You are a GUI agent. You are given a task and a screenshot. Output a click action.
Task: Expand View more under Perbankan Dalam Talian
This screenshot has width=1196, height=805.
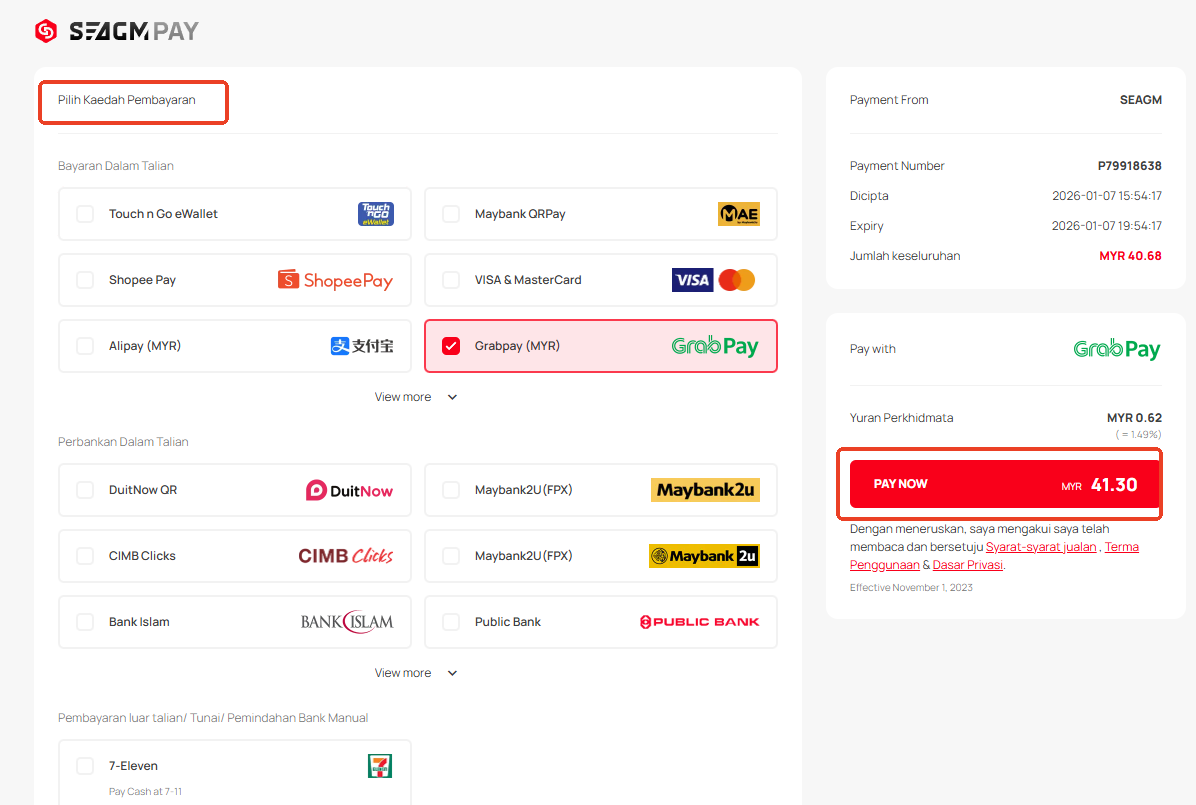(416, 673)
